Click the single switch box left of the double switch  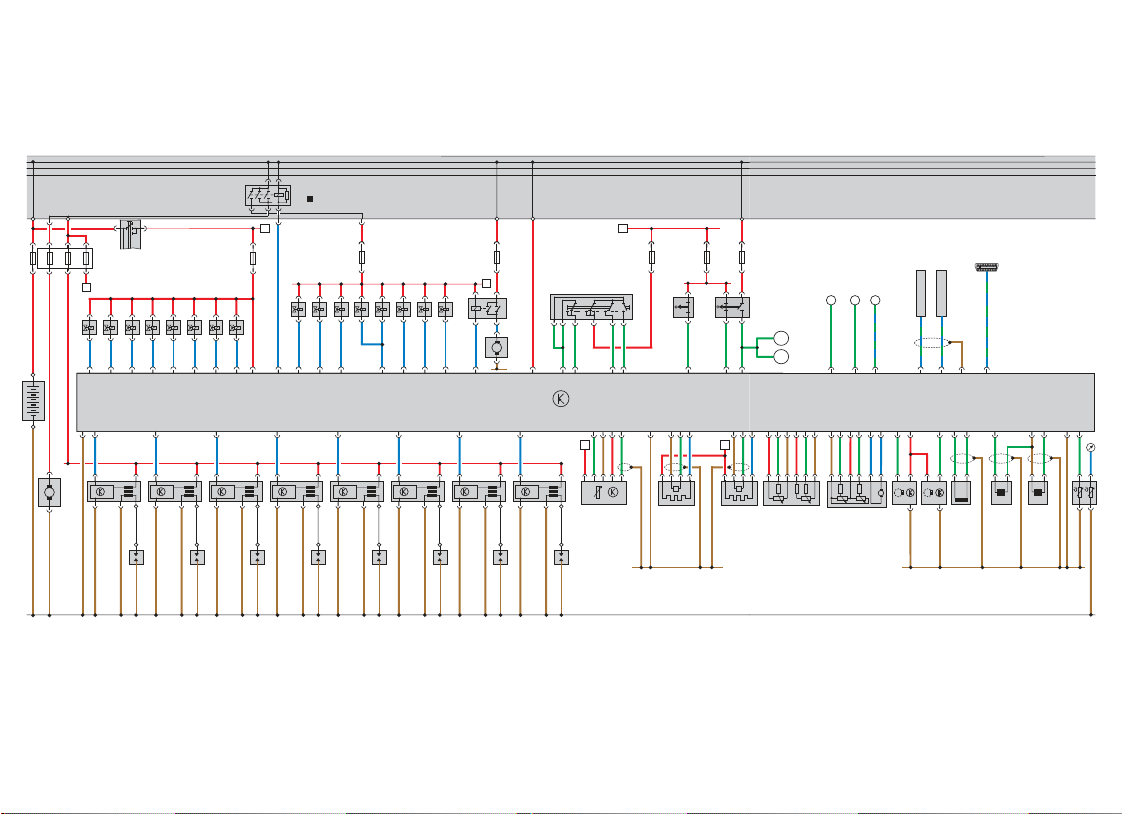[683, 308]
